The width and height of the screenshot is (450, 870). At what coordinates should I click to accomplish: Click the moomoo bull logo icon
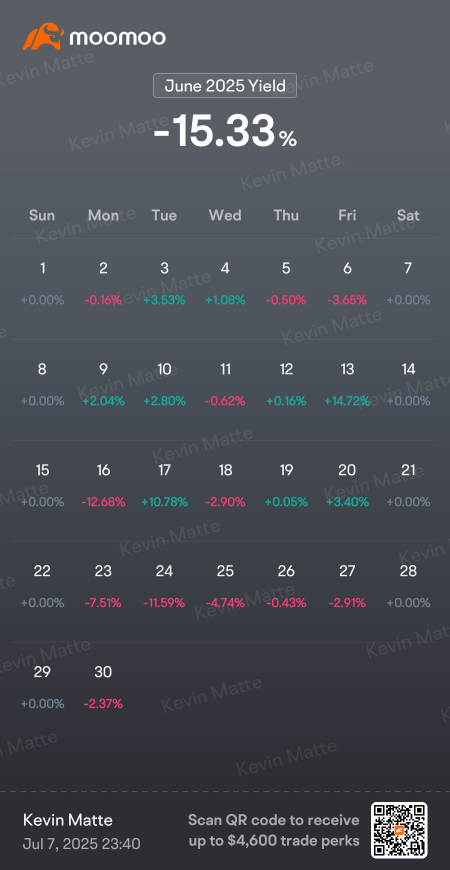43,37
